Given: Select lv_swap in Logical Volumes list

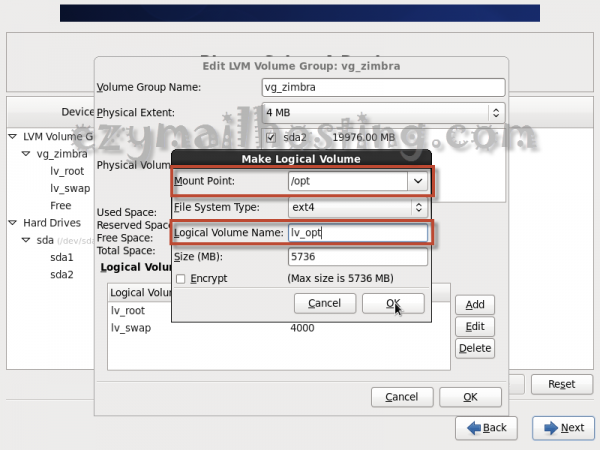Looking at the screenshot, I should [x=131, y=328].
